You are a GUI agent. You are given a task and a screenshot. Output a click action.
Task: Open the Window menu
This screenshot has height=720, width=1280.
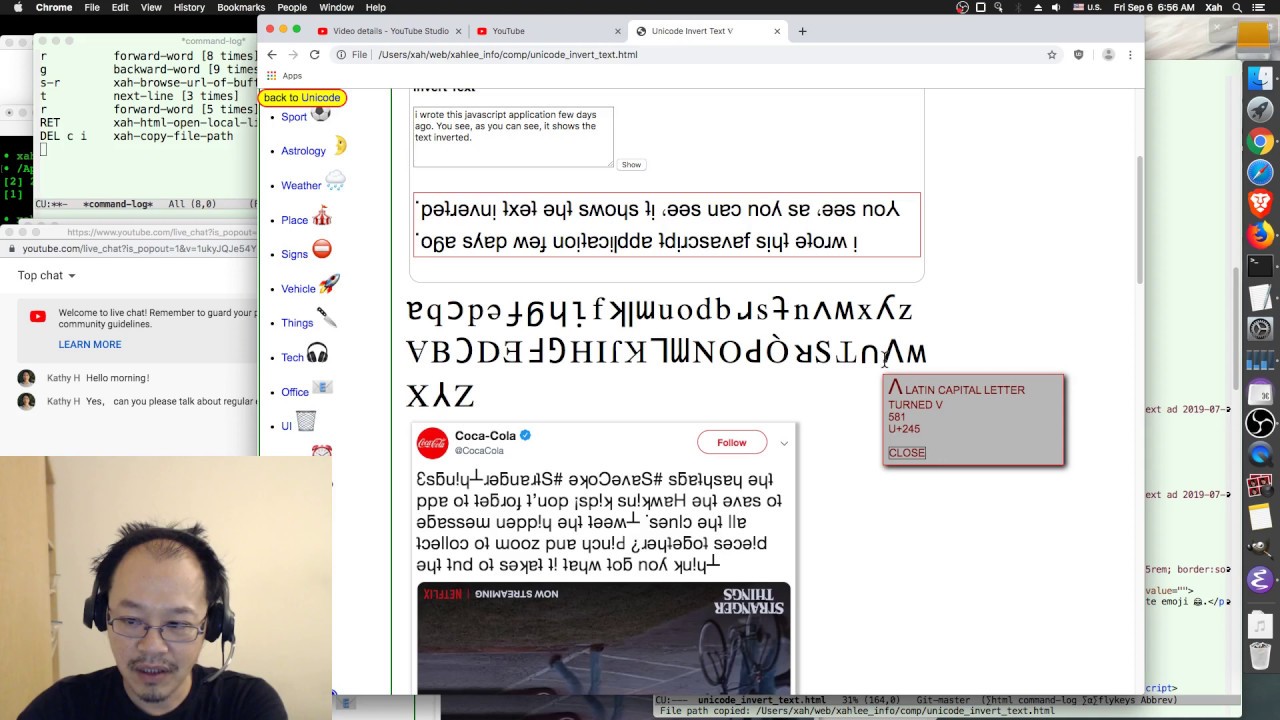(336, 7)
